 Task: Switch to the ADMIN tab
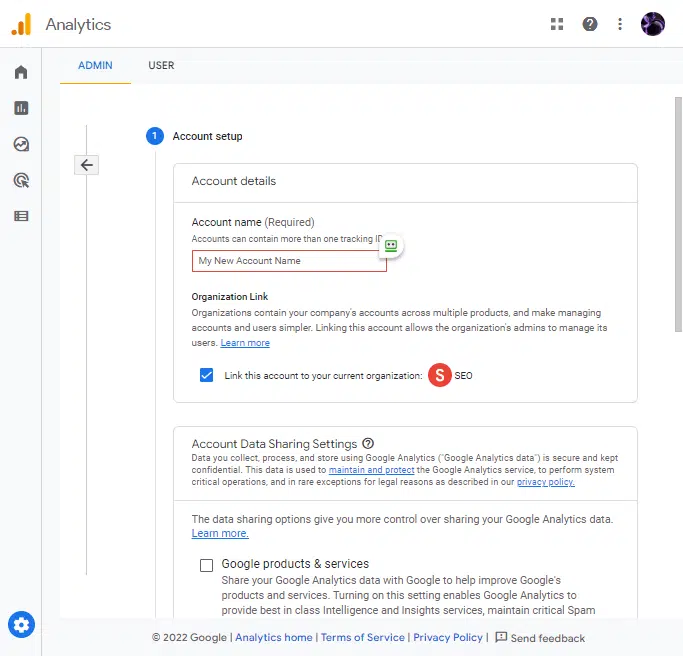pos(95,65)
